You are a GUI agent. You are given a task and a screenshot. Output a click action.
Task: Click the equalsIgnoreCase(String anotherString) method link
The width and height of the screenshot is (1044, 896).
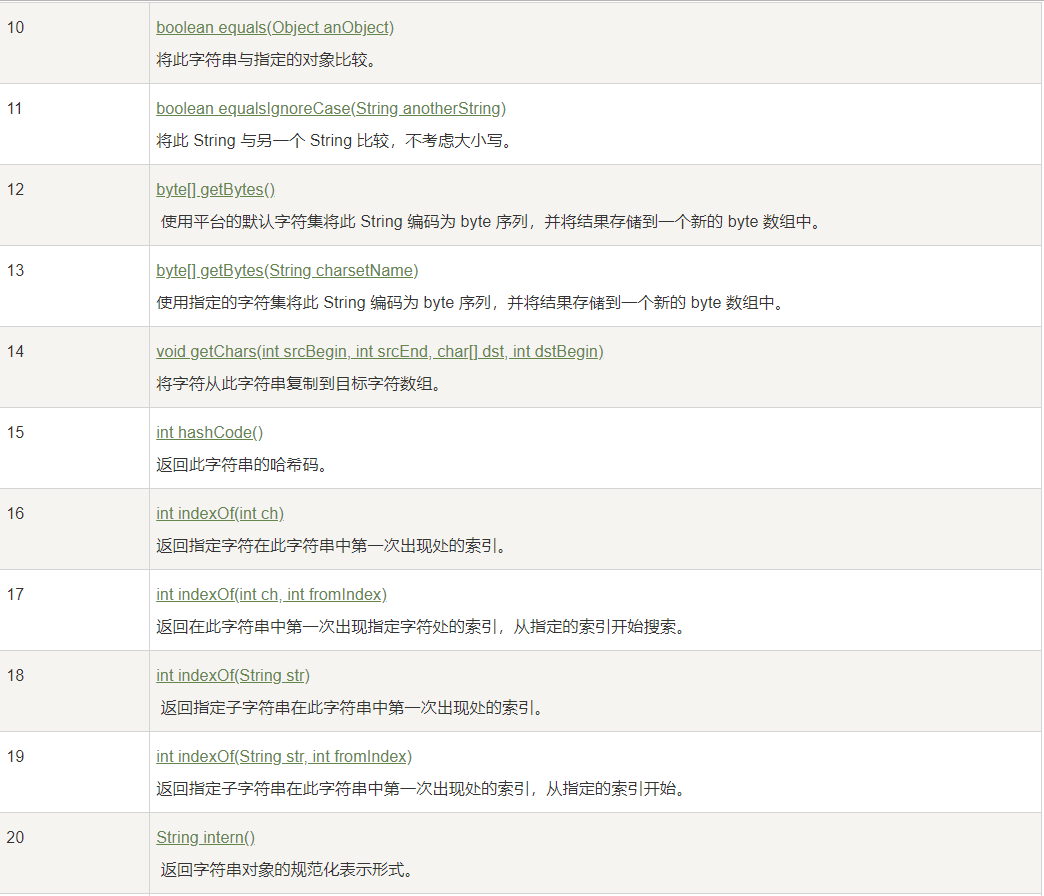coord(331,108)
